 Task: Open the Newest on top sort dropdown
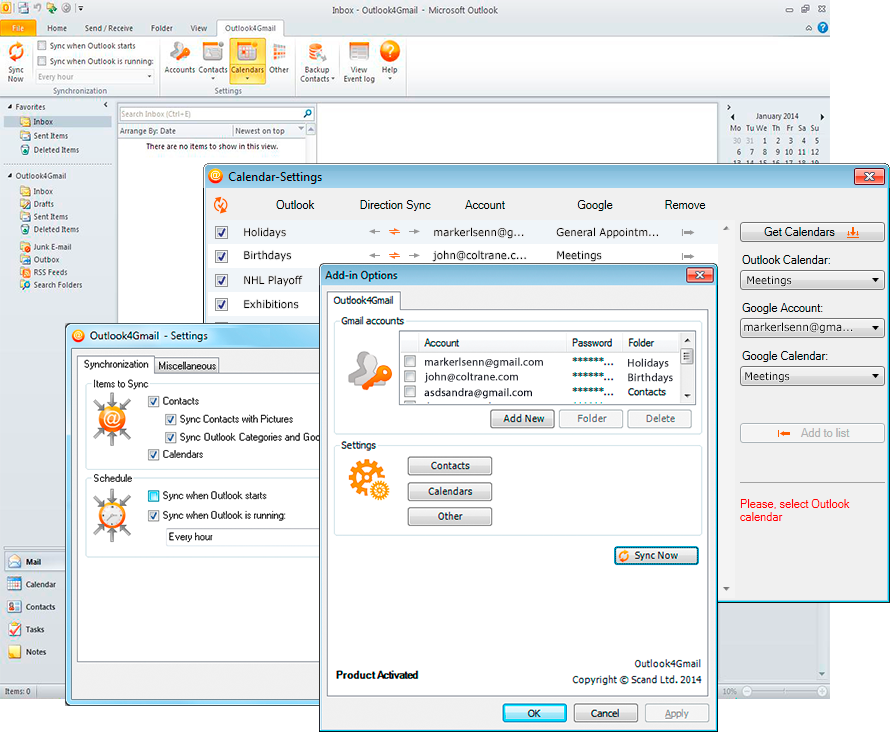tap(269, 131)
